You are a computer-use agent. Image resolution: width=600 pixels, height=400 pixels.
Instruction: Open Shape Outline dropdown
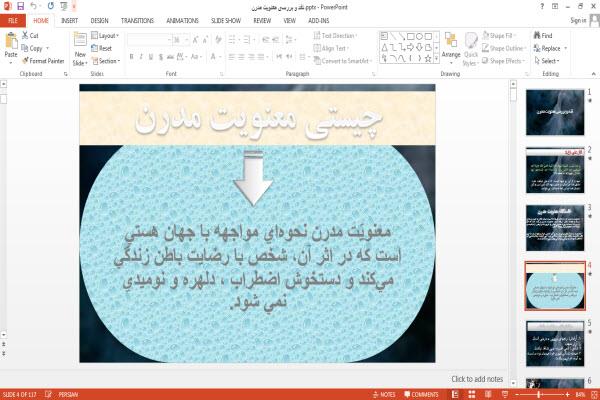click(504, 48)
